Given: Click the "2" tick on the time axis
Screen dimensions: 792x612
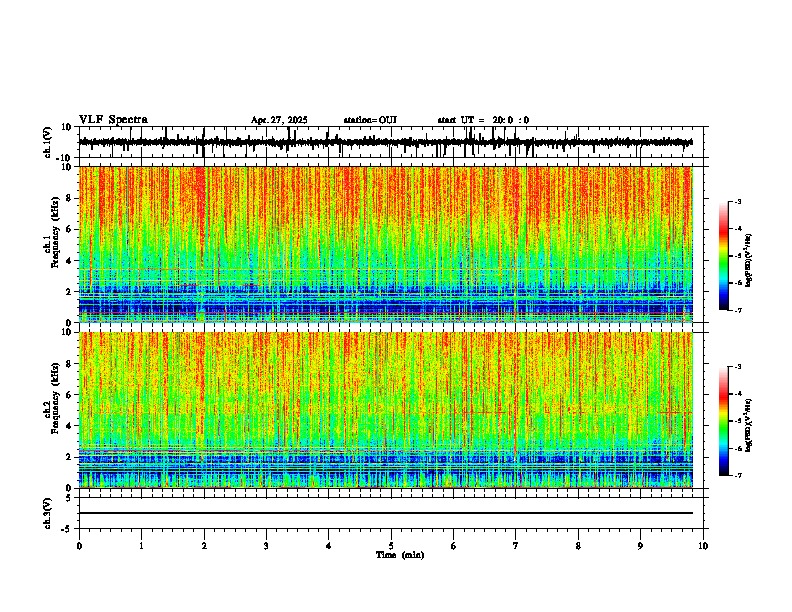Looking at the screenshot, I should click(x=204, y=546).
